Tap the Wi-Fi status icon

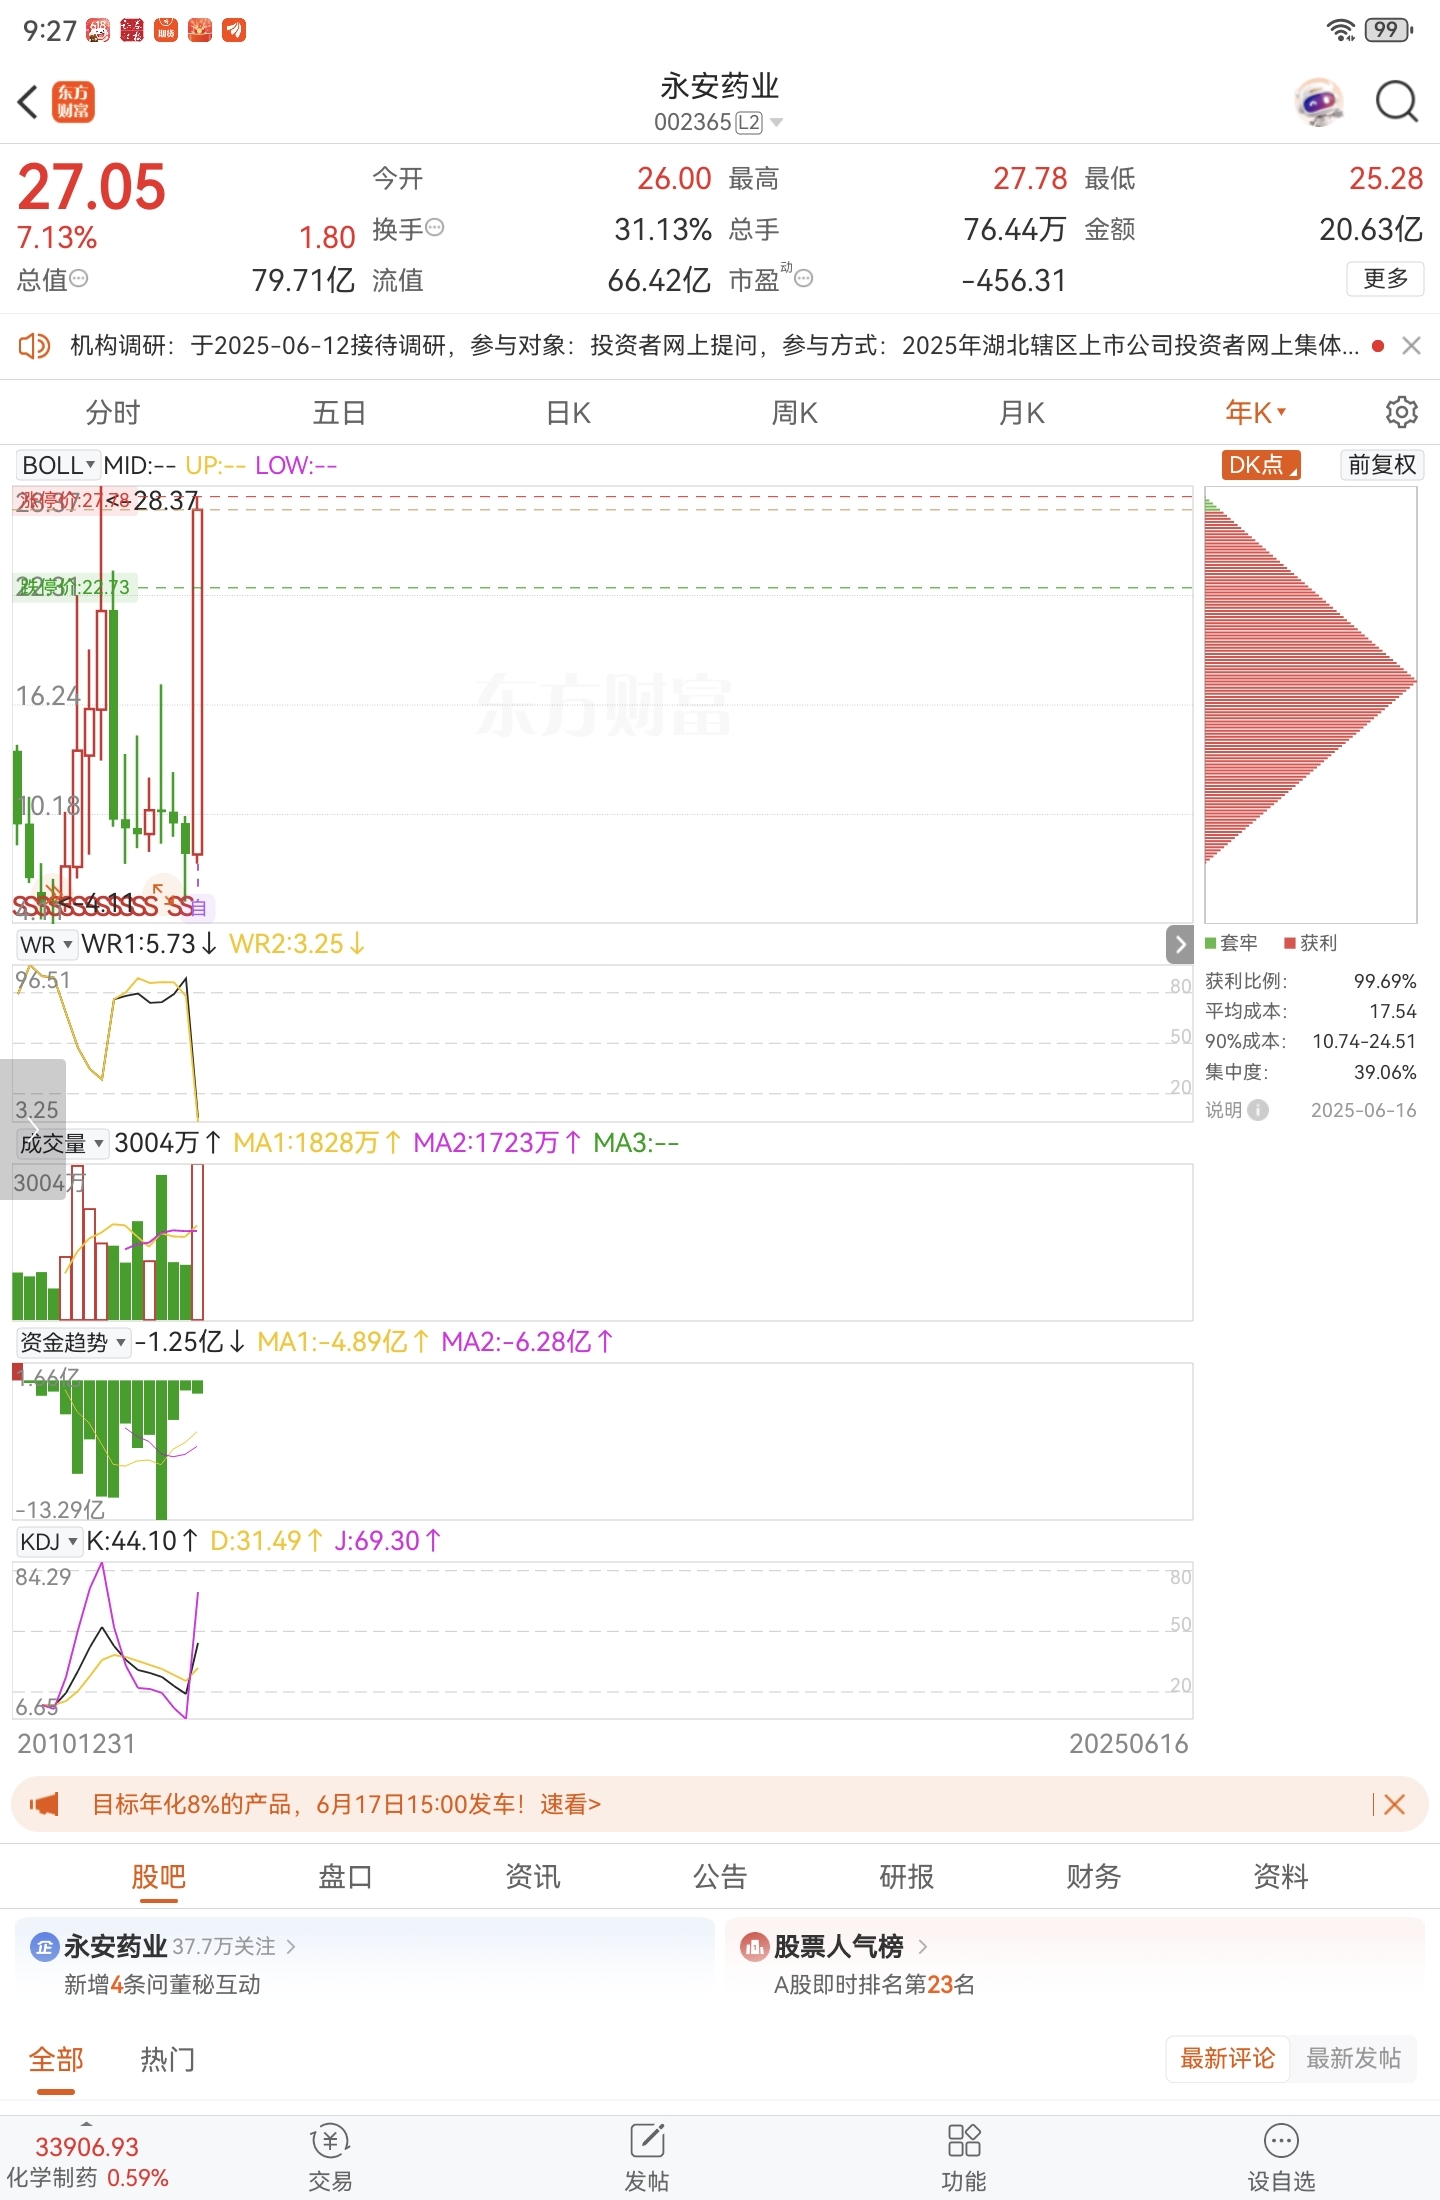pyautogui.click(x=1341, y=30)
